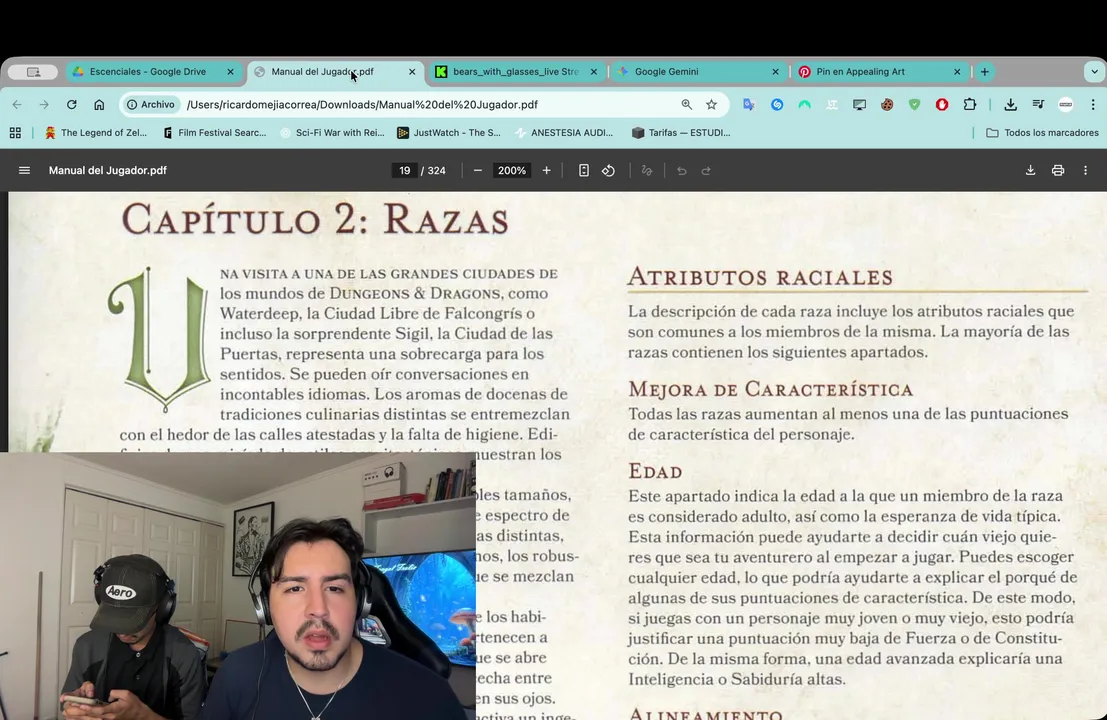Switch to the Escenciales - Google Drive tab
1107x720 pixels.
pyautogui.click(x=154, y=72)
